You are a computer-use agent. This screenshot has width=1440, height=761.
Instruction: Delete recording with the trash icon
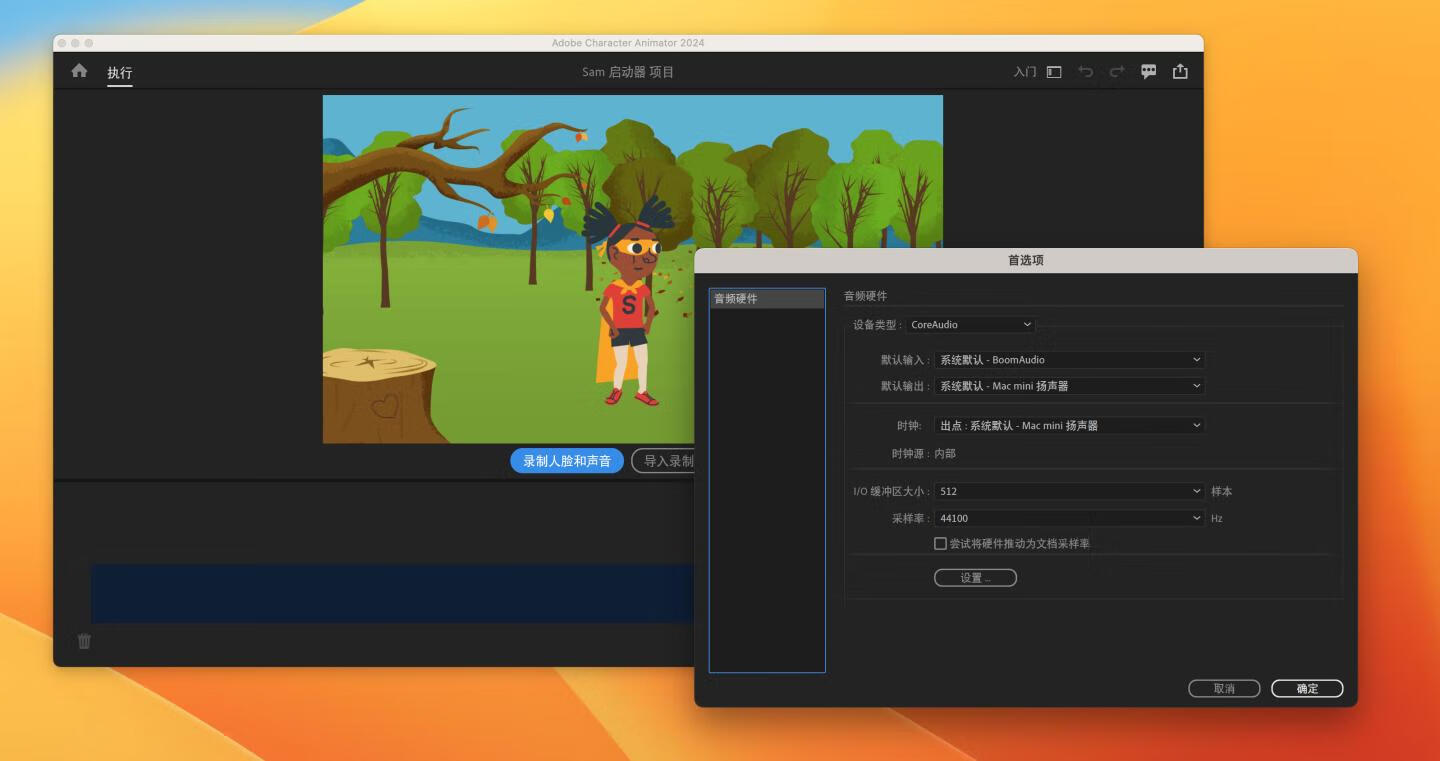(84, 641)
